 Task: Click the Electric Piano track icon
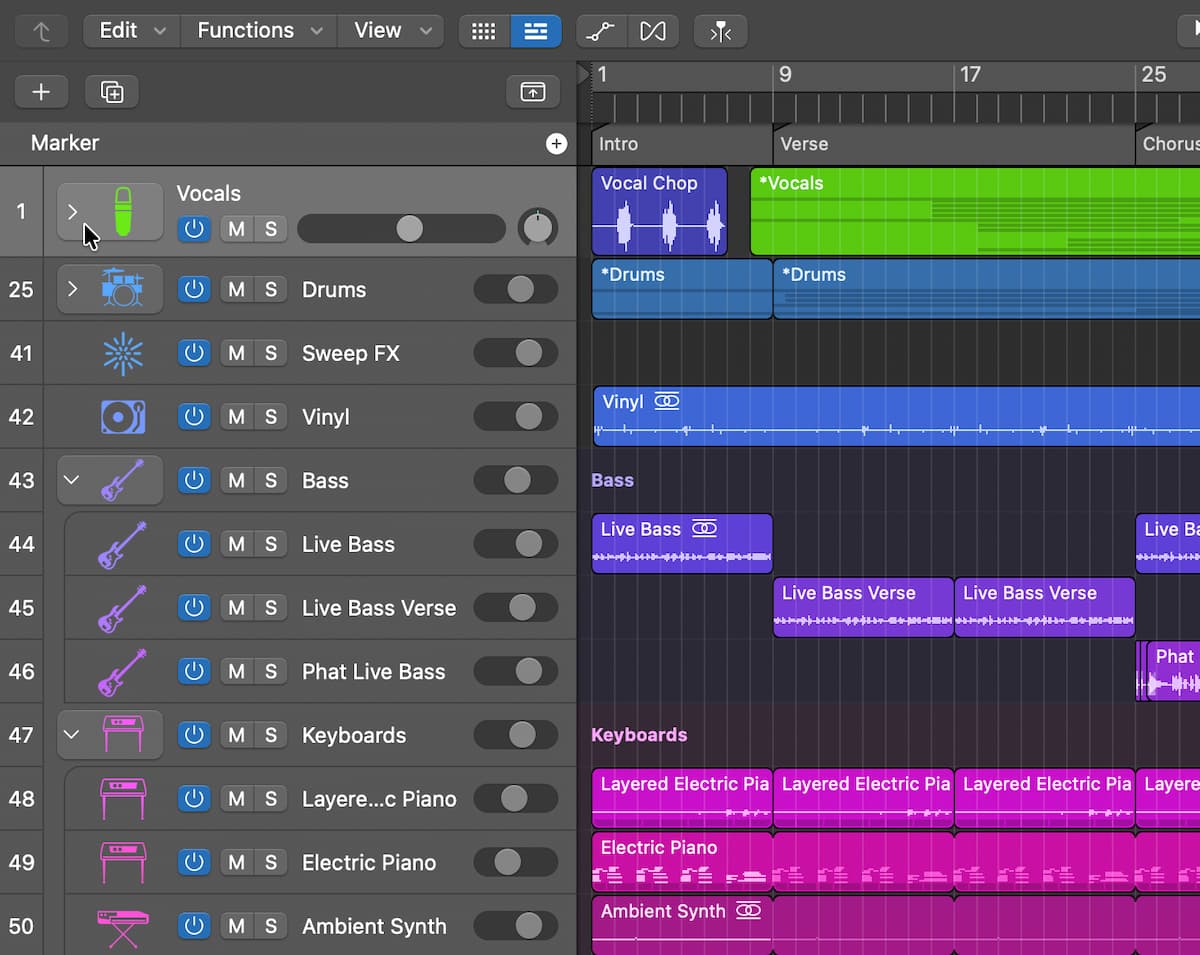(x=123, y=862)
